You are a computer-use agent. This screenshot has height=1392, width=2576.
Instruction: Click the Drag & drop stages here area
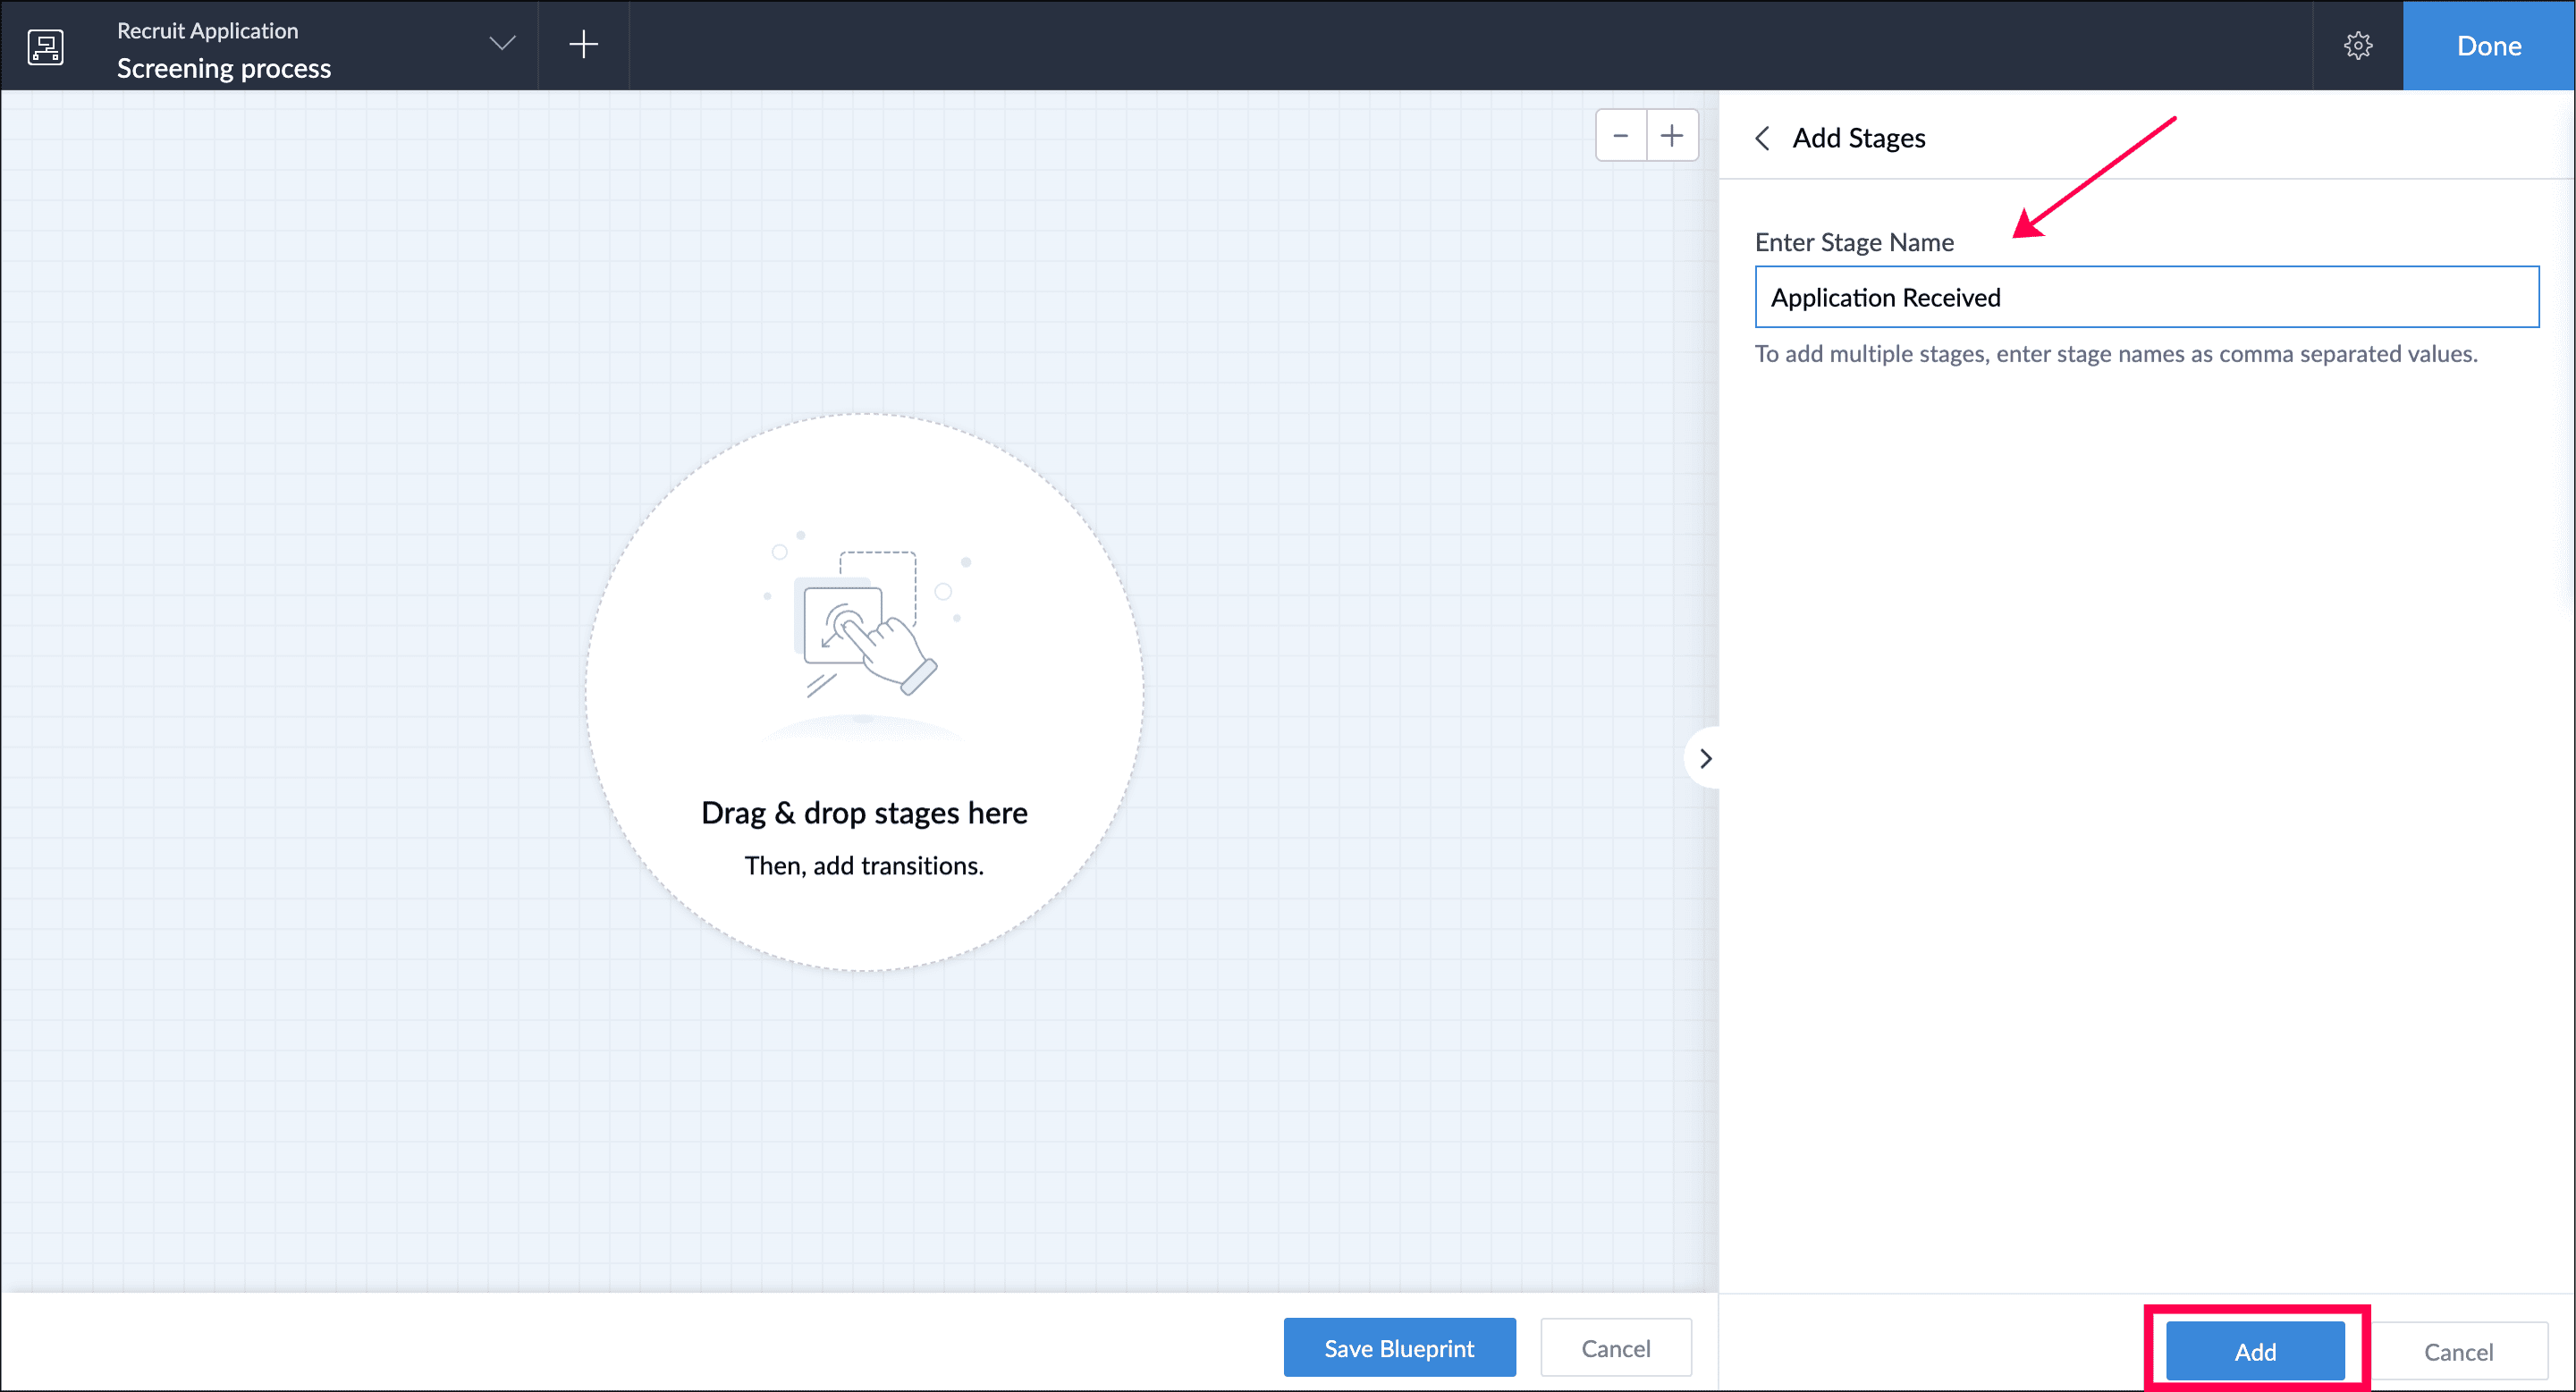(x=864, y=813)
